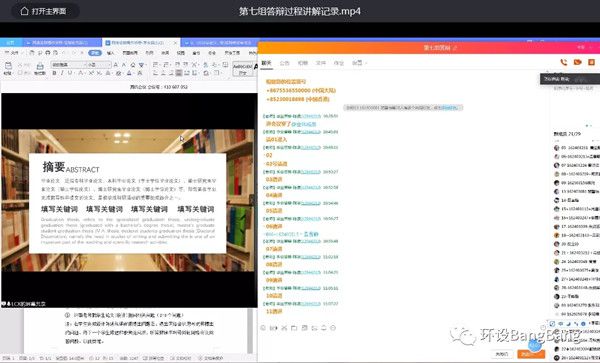Start a voice call via phone icon

click(564, 62)
